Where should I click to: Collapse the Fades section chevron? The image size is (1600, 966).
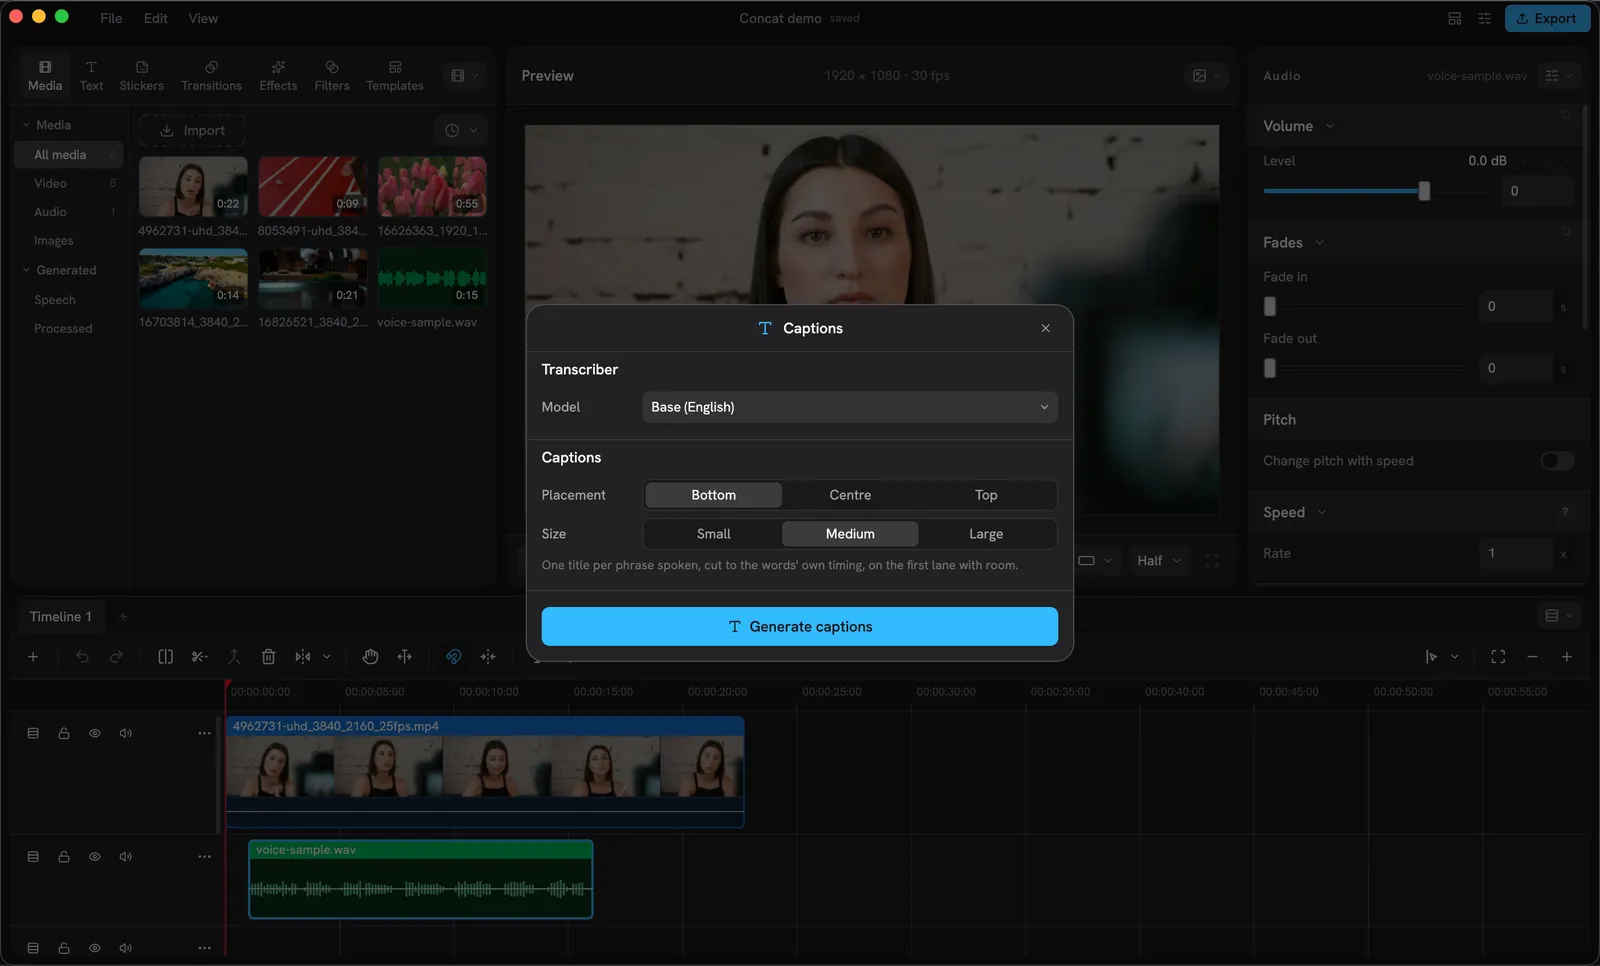pyautogui.click(x=1319, y=243)
